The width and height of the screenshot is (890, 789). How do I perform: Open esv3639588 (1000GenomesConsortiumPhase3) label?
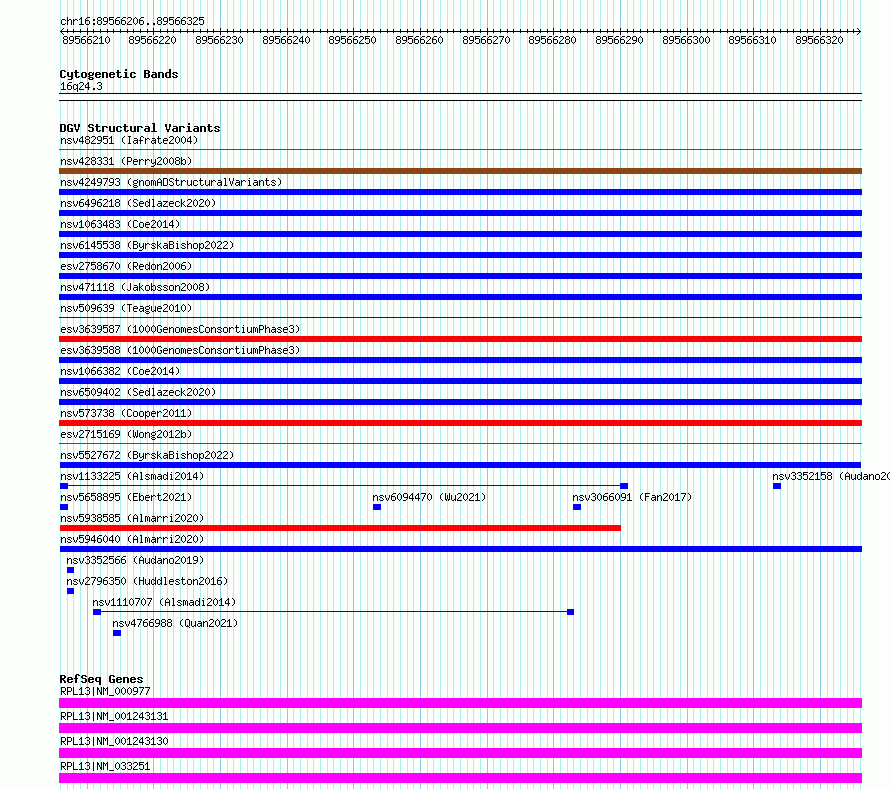coord(180,350)
